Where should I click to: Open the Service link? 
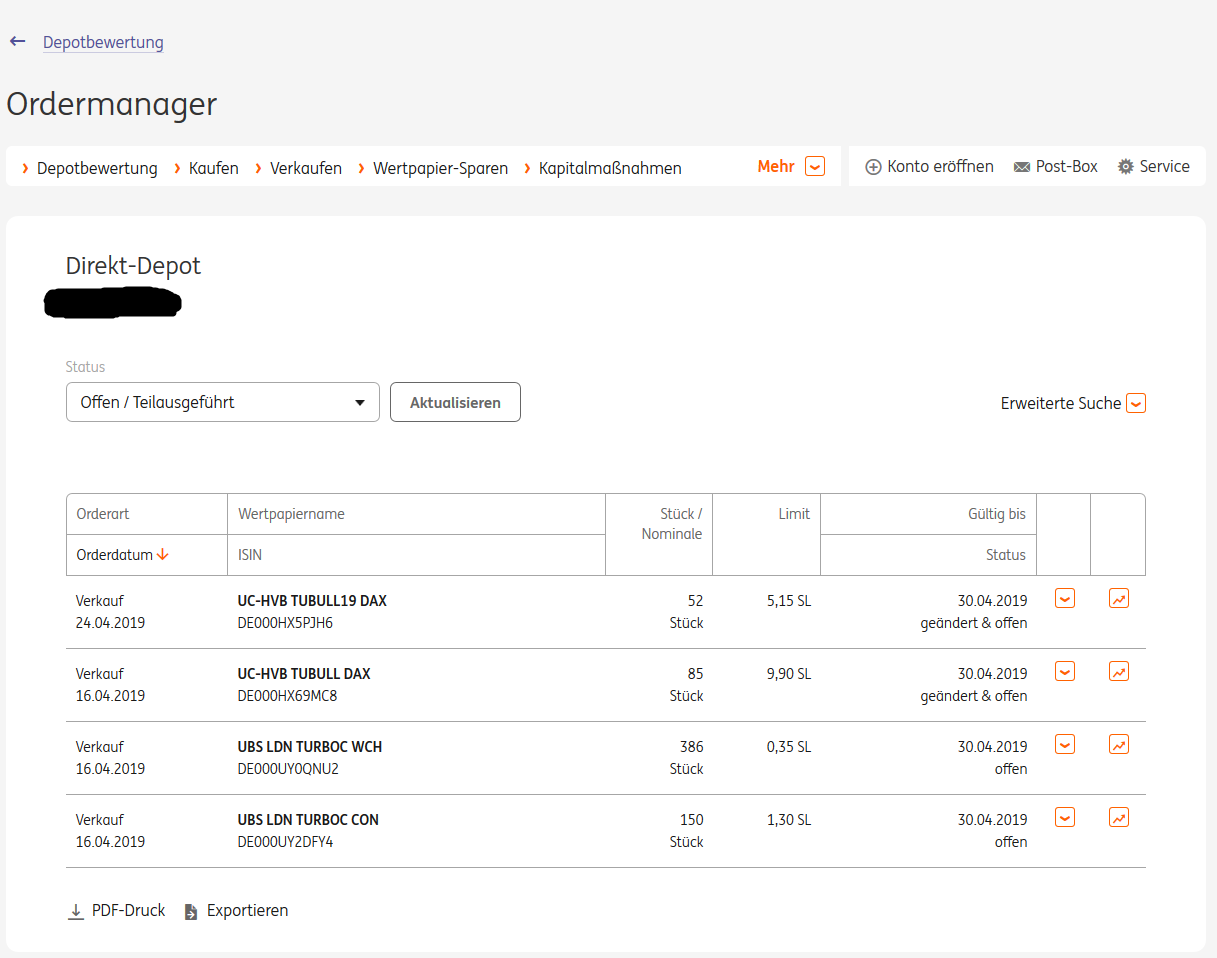click(1165, 167)
